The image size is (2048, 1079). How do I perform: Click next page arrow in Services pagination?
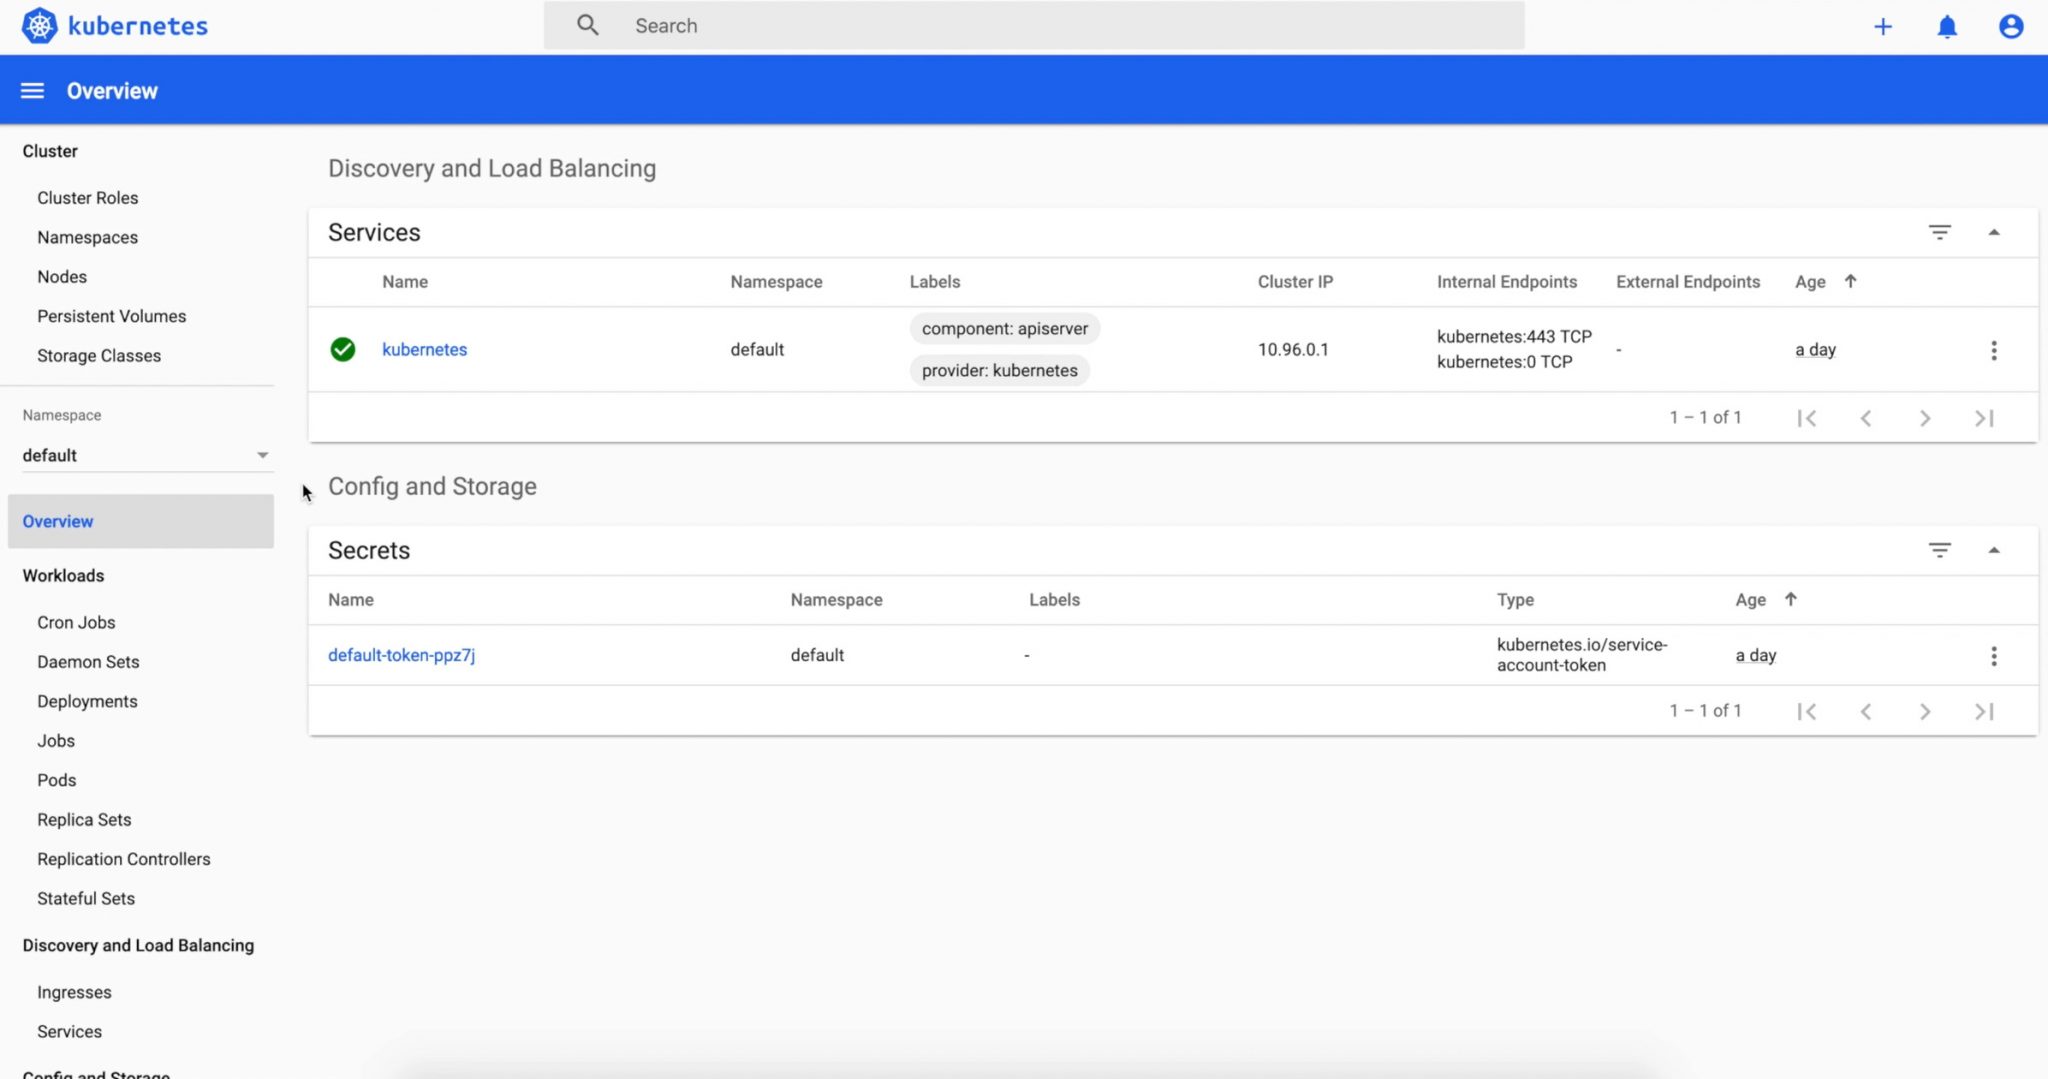click(1924, 418)
